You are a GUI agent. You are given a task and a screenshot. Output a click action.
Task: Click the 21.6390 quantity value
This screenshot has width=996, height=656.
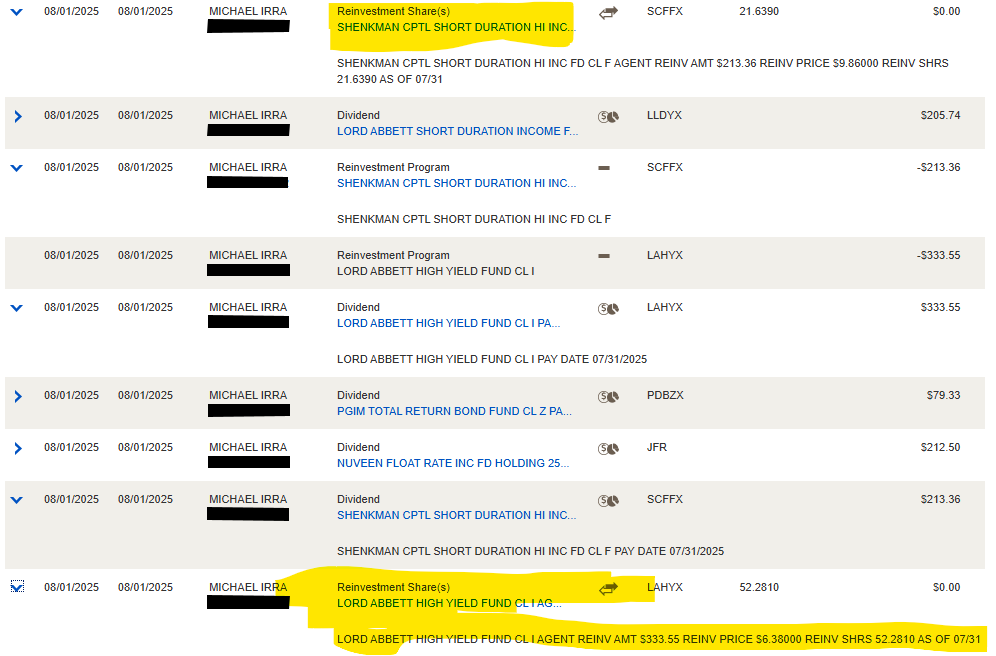click(x=759, y=11)
